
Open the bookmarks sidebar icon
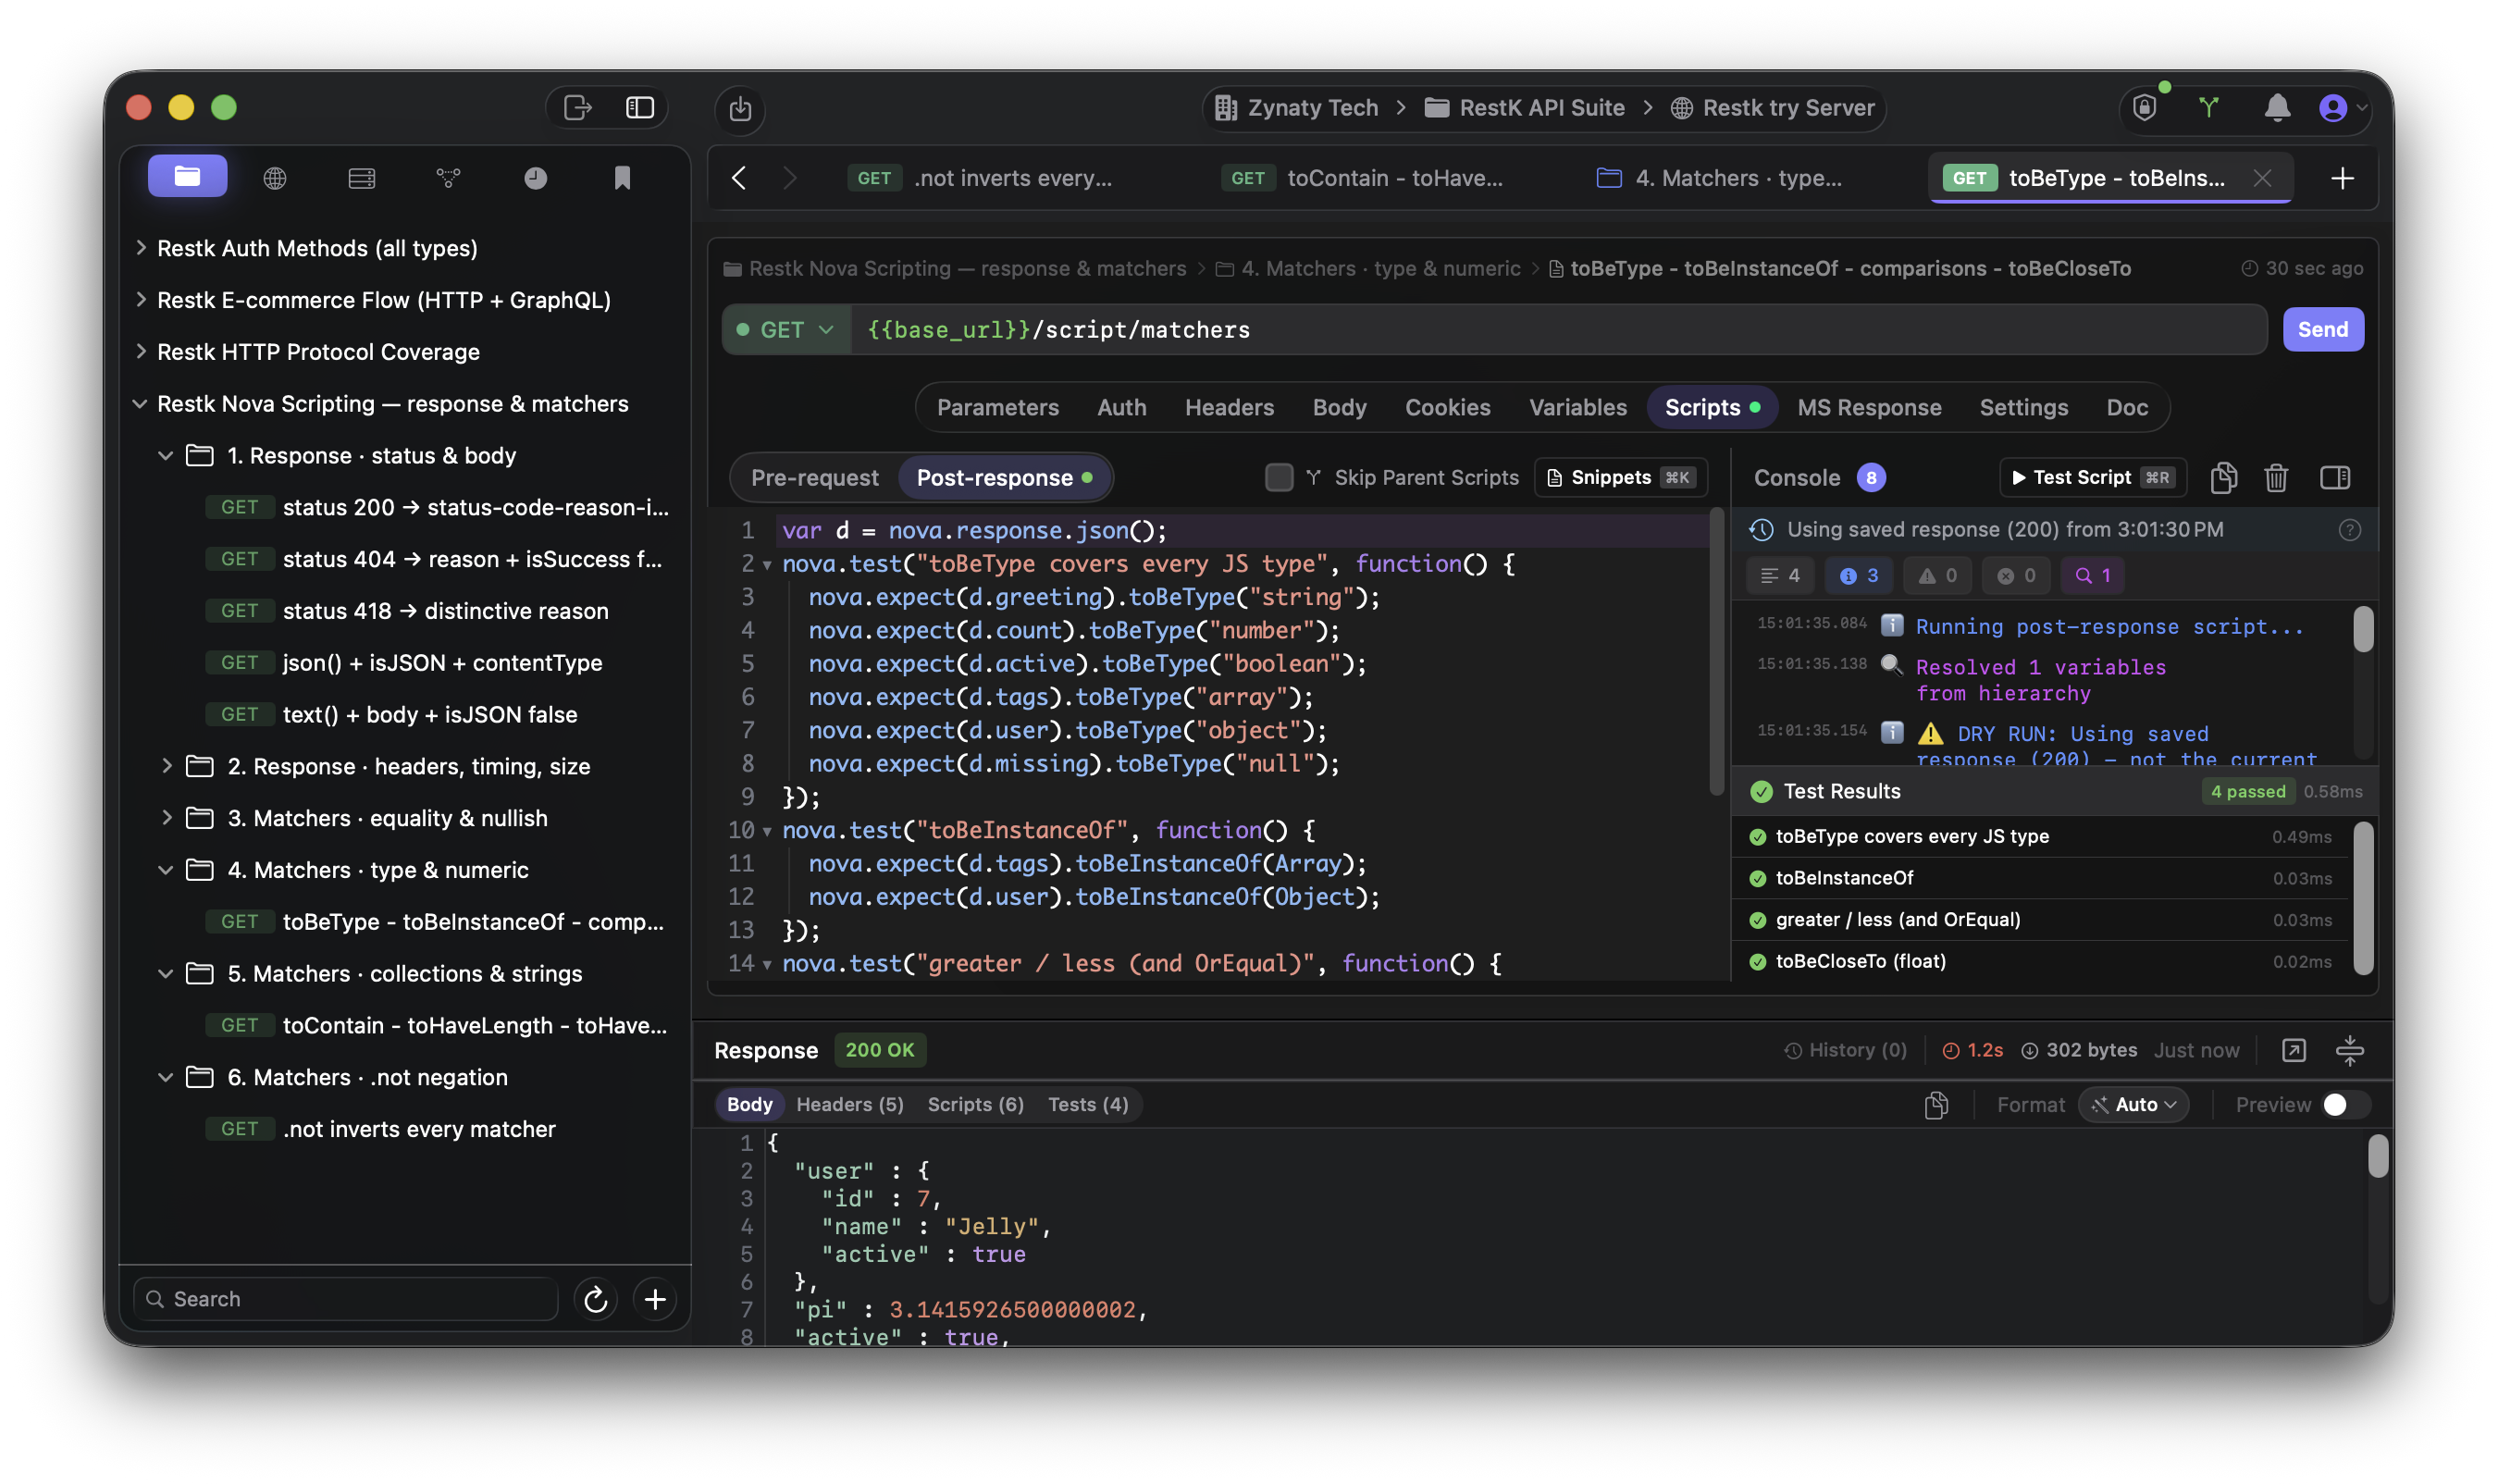(622, 178)
